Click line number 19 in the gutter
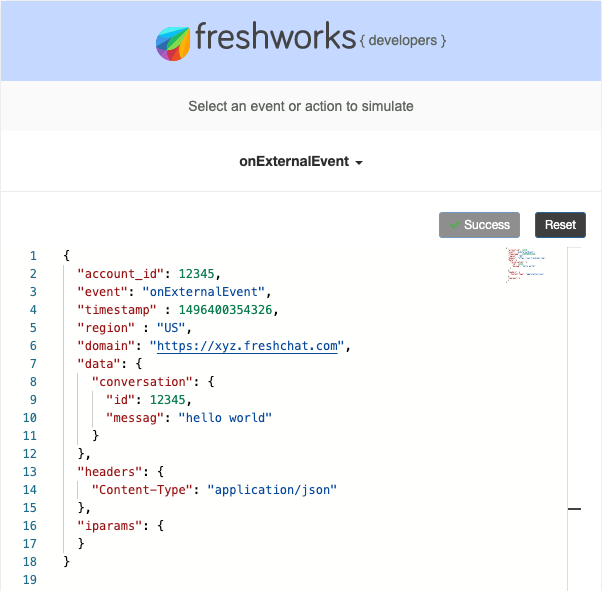The height and width of the screenshot is (591, 602). pos(30,579)
